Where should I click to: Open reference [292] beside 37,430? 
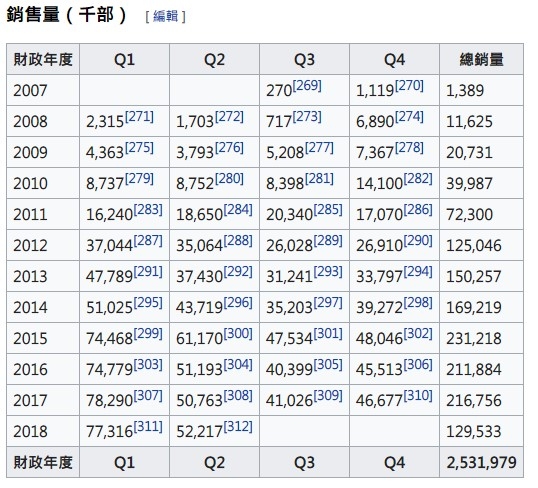(238, 271)
